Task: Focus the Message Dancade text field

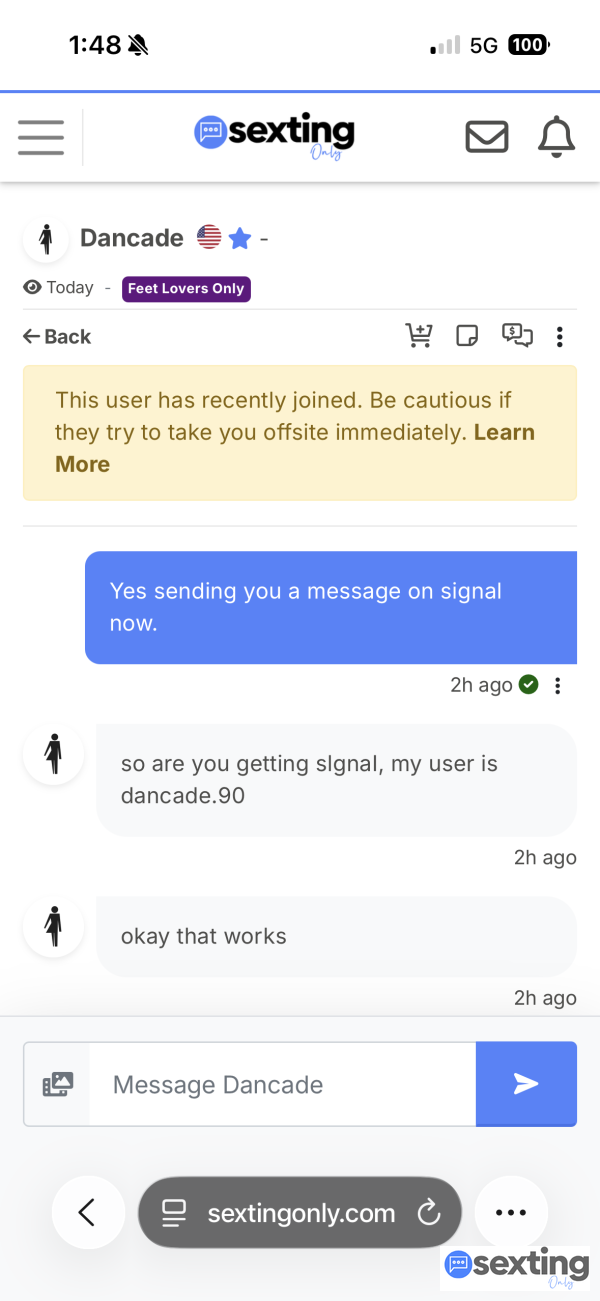Action: pos(282,1084)
